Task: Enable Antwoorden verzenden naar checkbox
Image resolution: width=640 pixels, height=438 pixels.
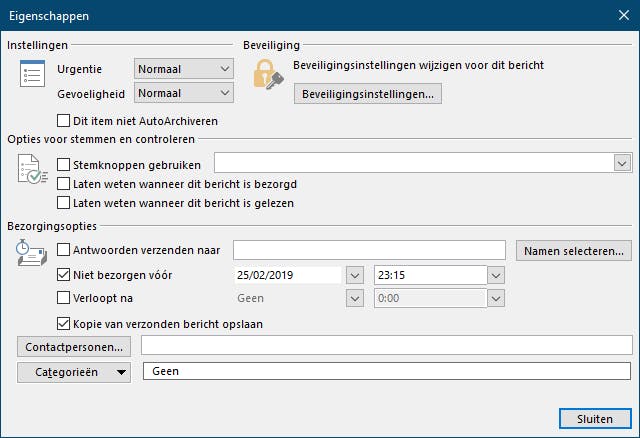Action: coord(63,249)
